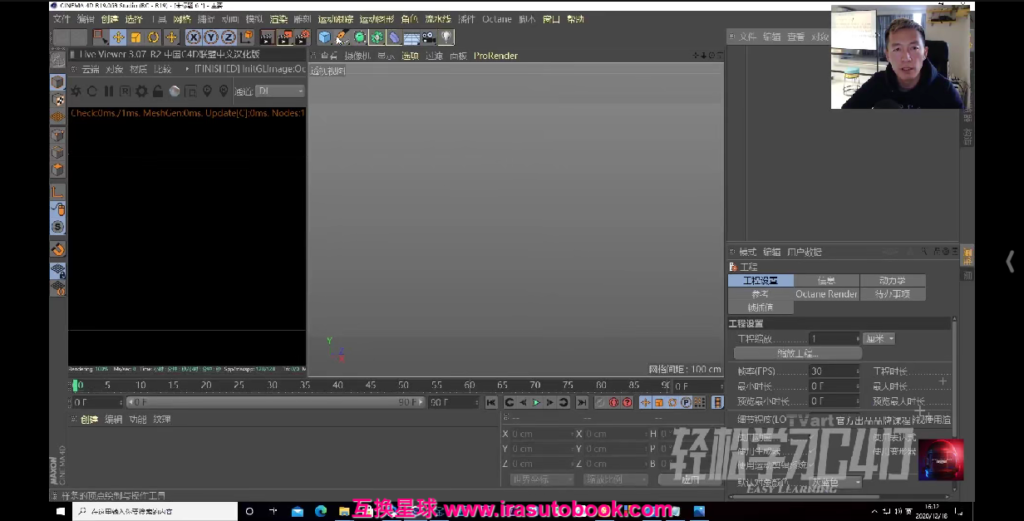Toggle the coordinate system icon
1024x521 pixels.
[x=246, y=37]
